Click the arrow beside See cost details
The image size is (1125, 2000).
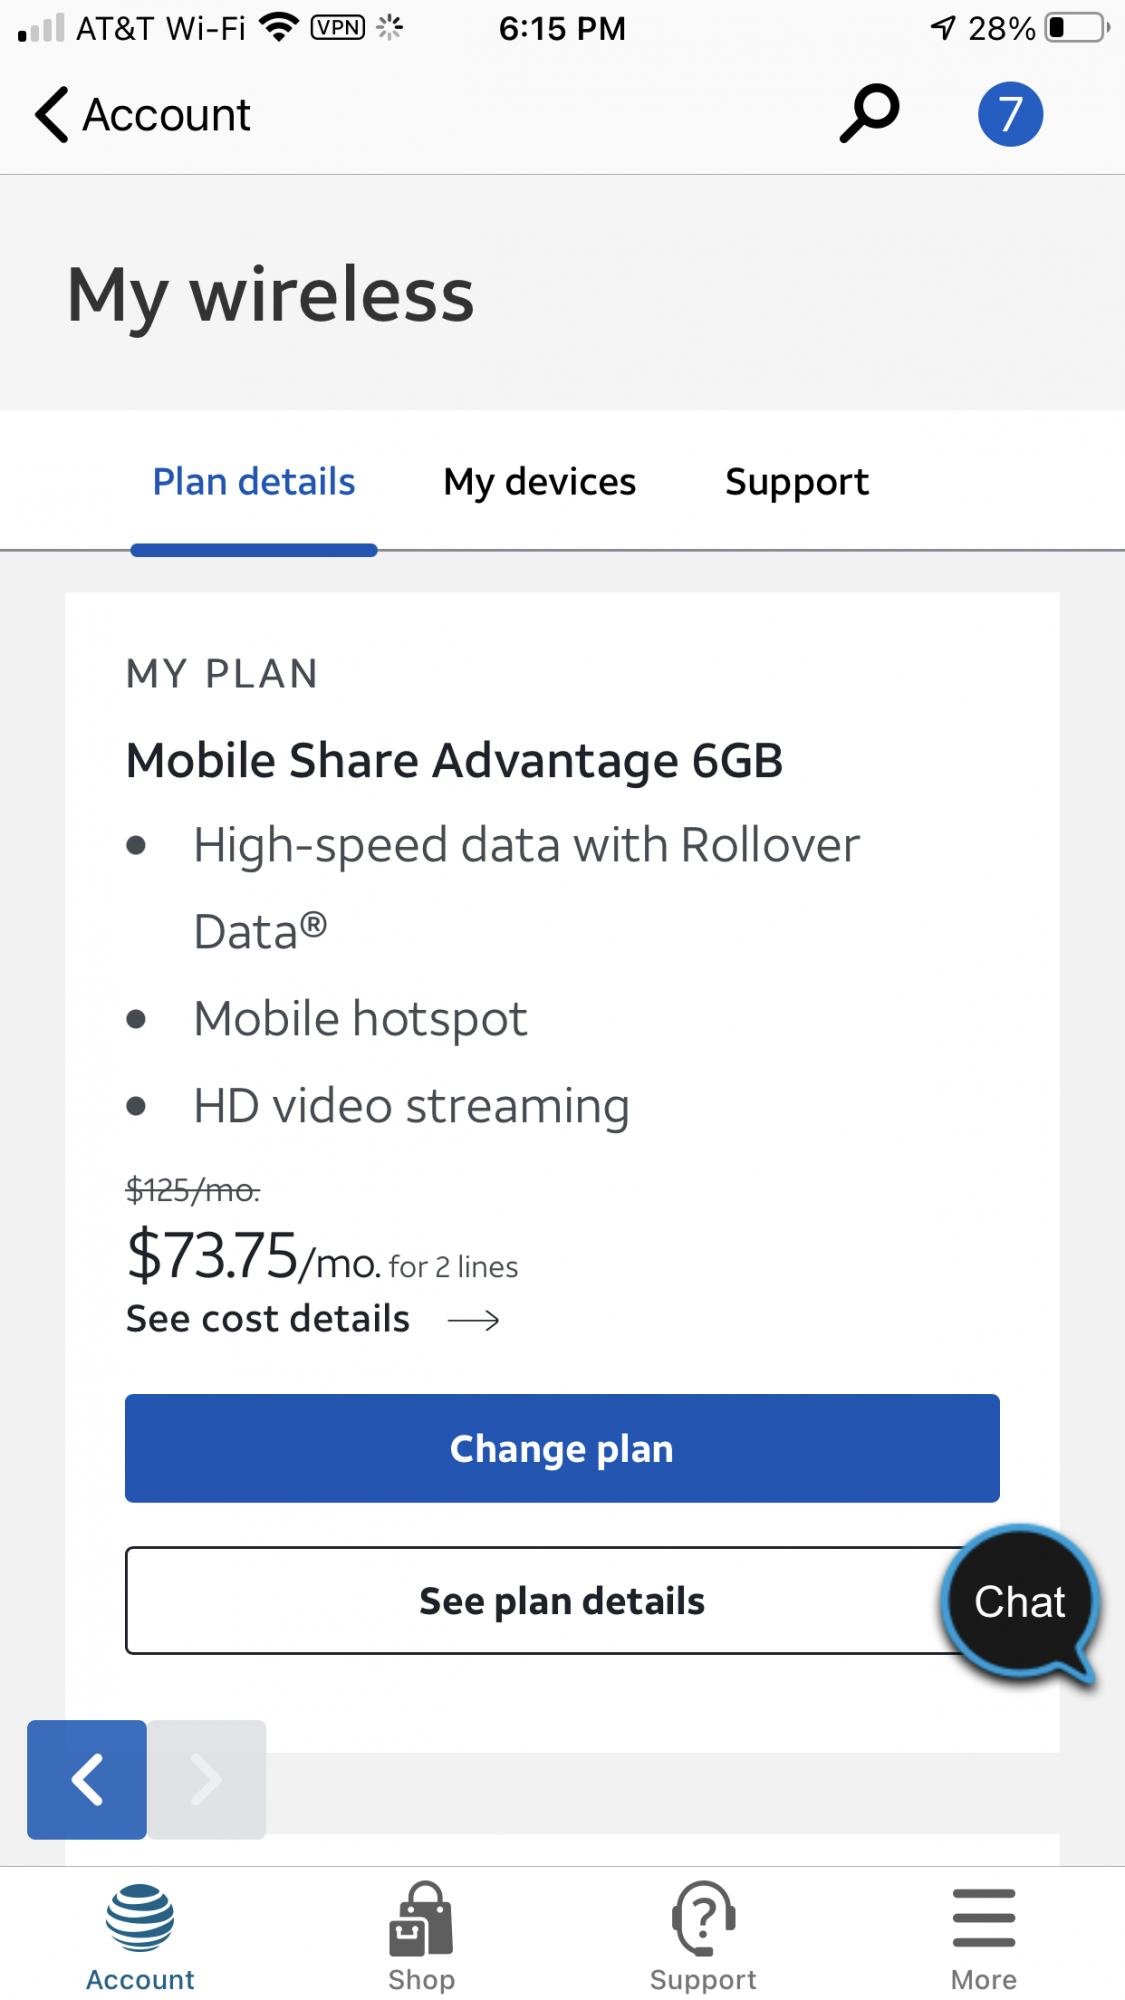pos(474,1321)
